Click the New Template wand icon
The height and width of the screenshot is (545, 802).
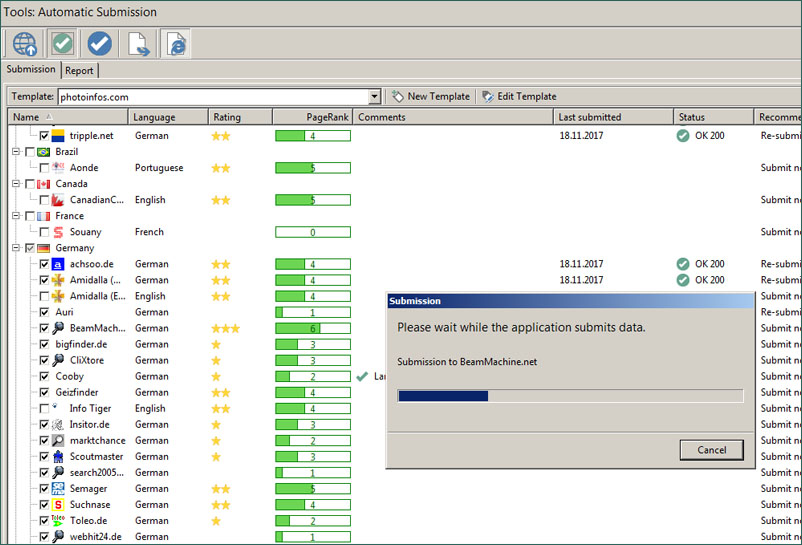[x=398, y=97]
